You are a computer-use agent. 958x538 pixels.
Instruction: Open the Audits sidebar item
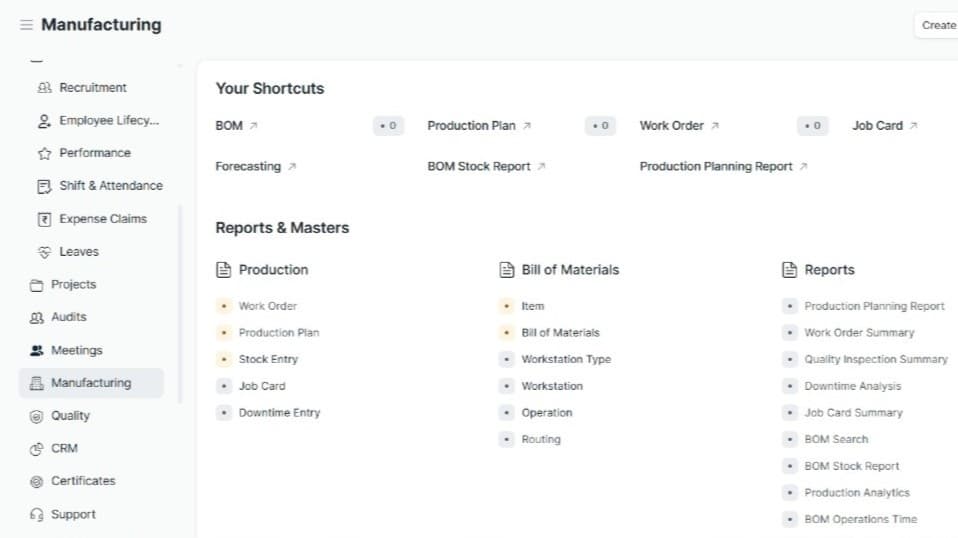[x=68, y=317]
